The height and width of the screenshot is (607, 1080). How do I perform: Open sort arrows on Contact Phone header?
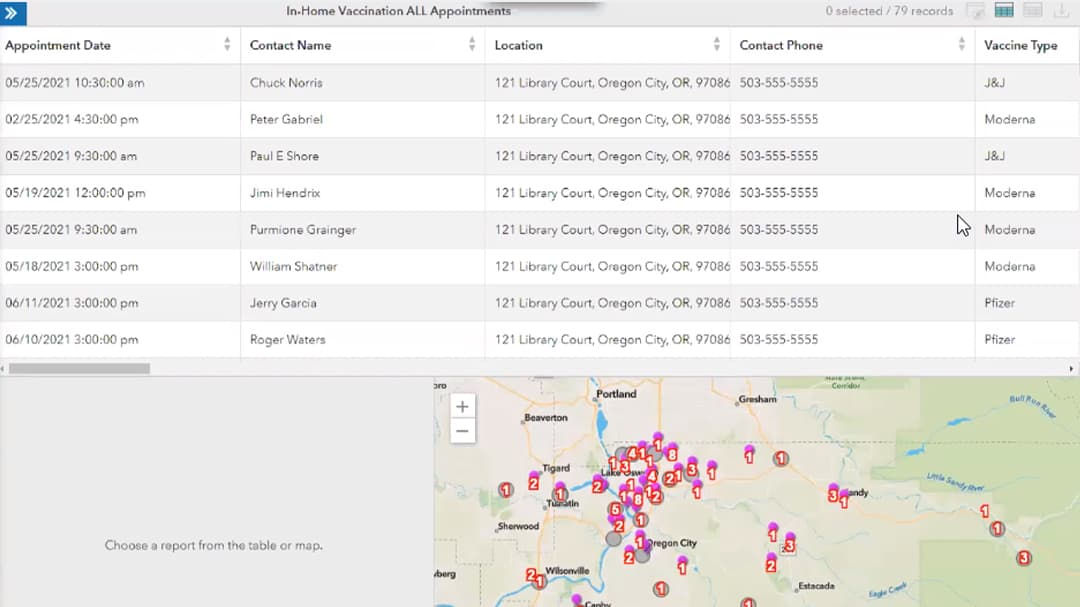(958, 45)
